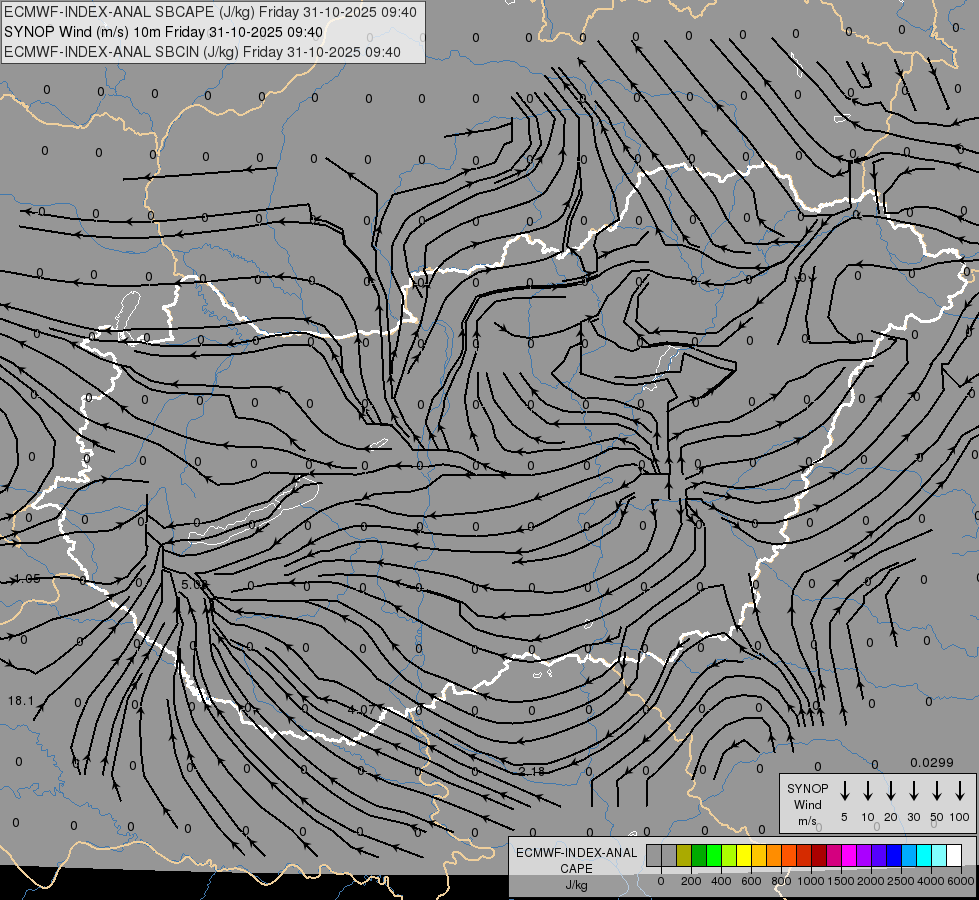This screenshot has height=900, width=979.
Task: Click 'ECMWF-INDEX-ANAL' in the bottom color legend
Action: coord(576,853)
